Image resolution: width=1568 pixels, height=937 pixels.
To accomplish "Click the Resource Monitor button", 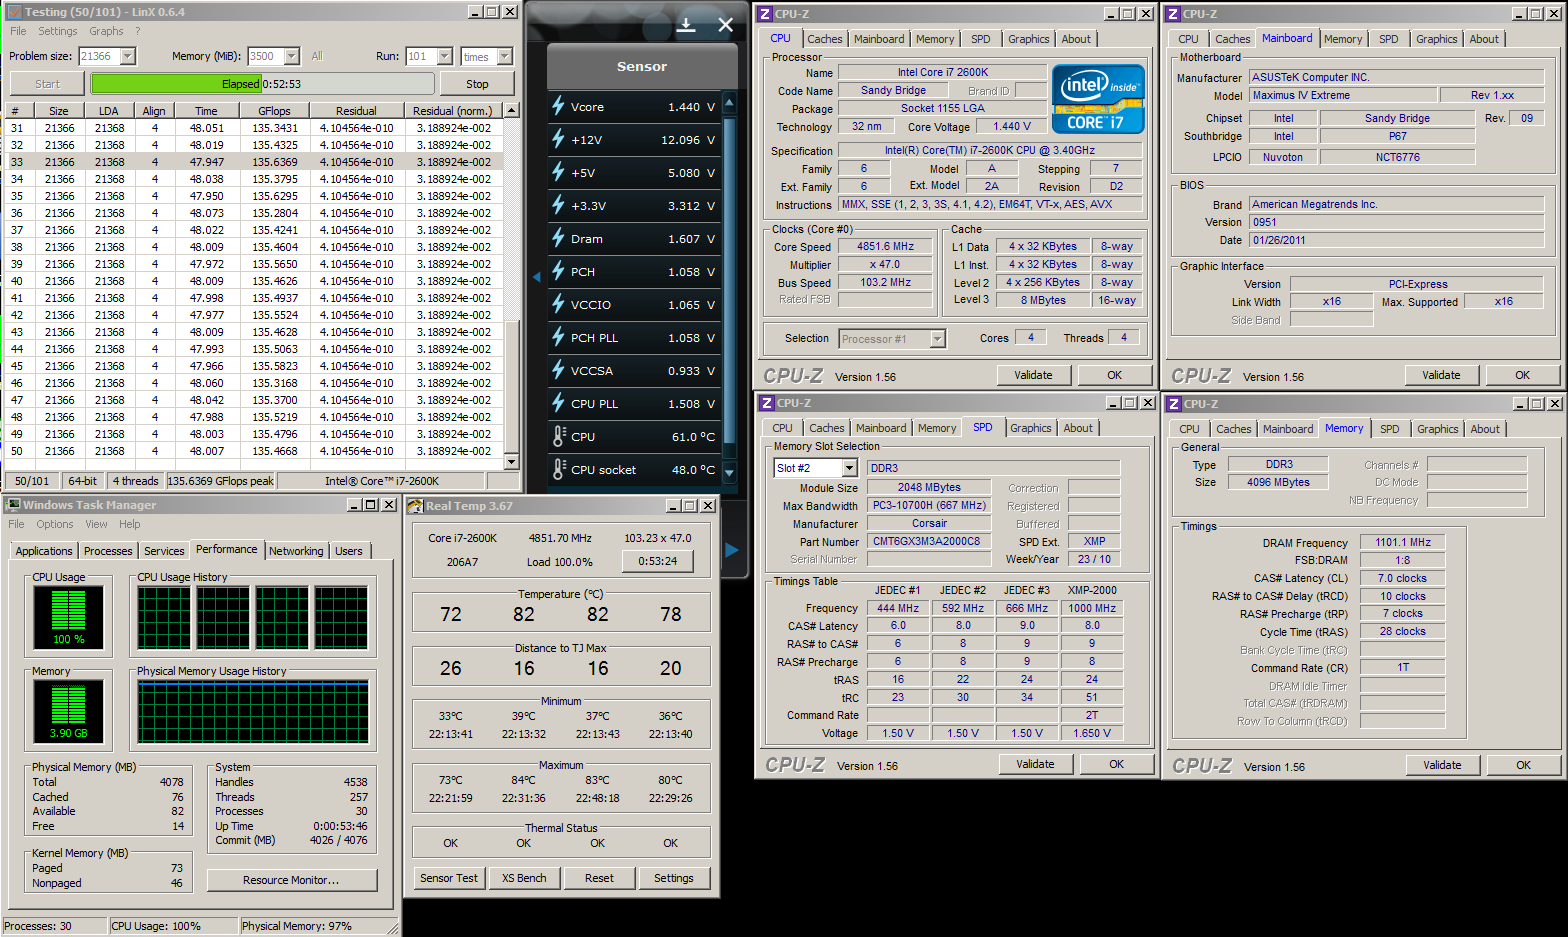I will (291, 880).
